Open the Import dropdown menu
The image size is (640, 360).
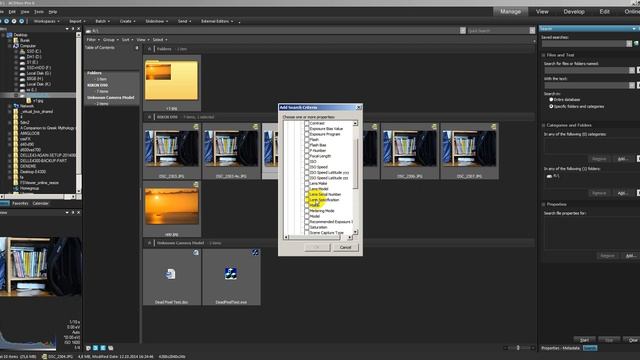click(77, 21)
